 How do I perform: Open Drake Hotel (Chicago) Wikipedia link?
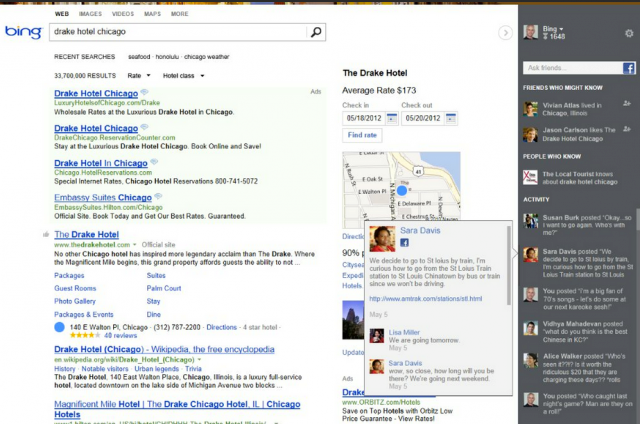pyautogui.click(x=164, y=349)
